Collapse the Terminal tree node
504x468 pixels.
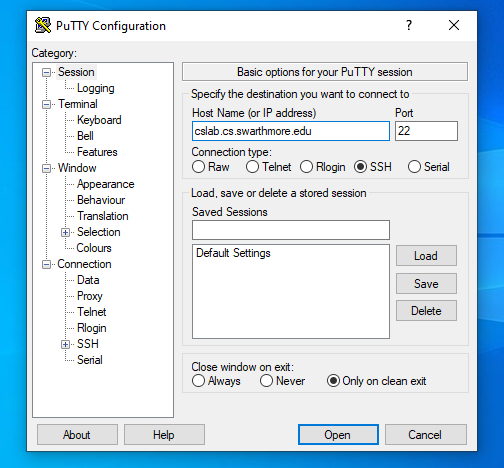(46, 104)
